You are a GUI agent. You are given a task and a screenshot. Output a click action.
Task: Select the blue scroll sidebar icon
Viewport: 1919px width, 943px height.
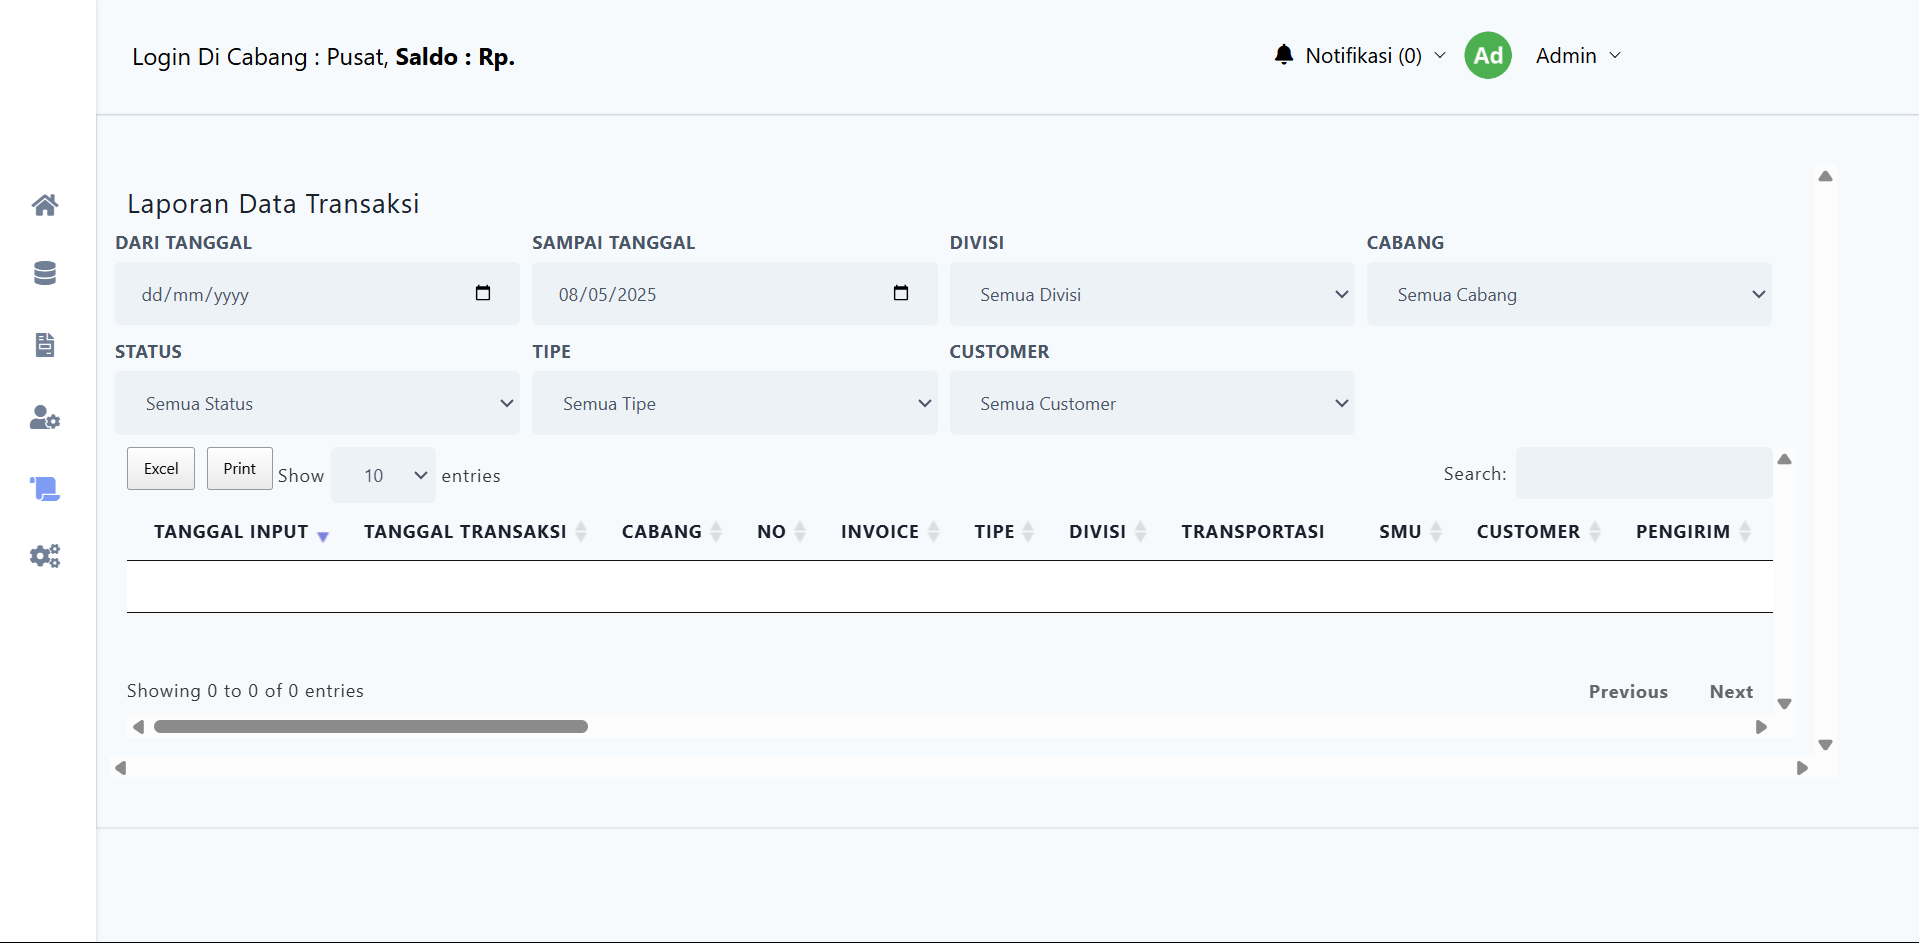45,489
